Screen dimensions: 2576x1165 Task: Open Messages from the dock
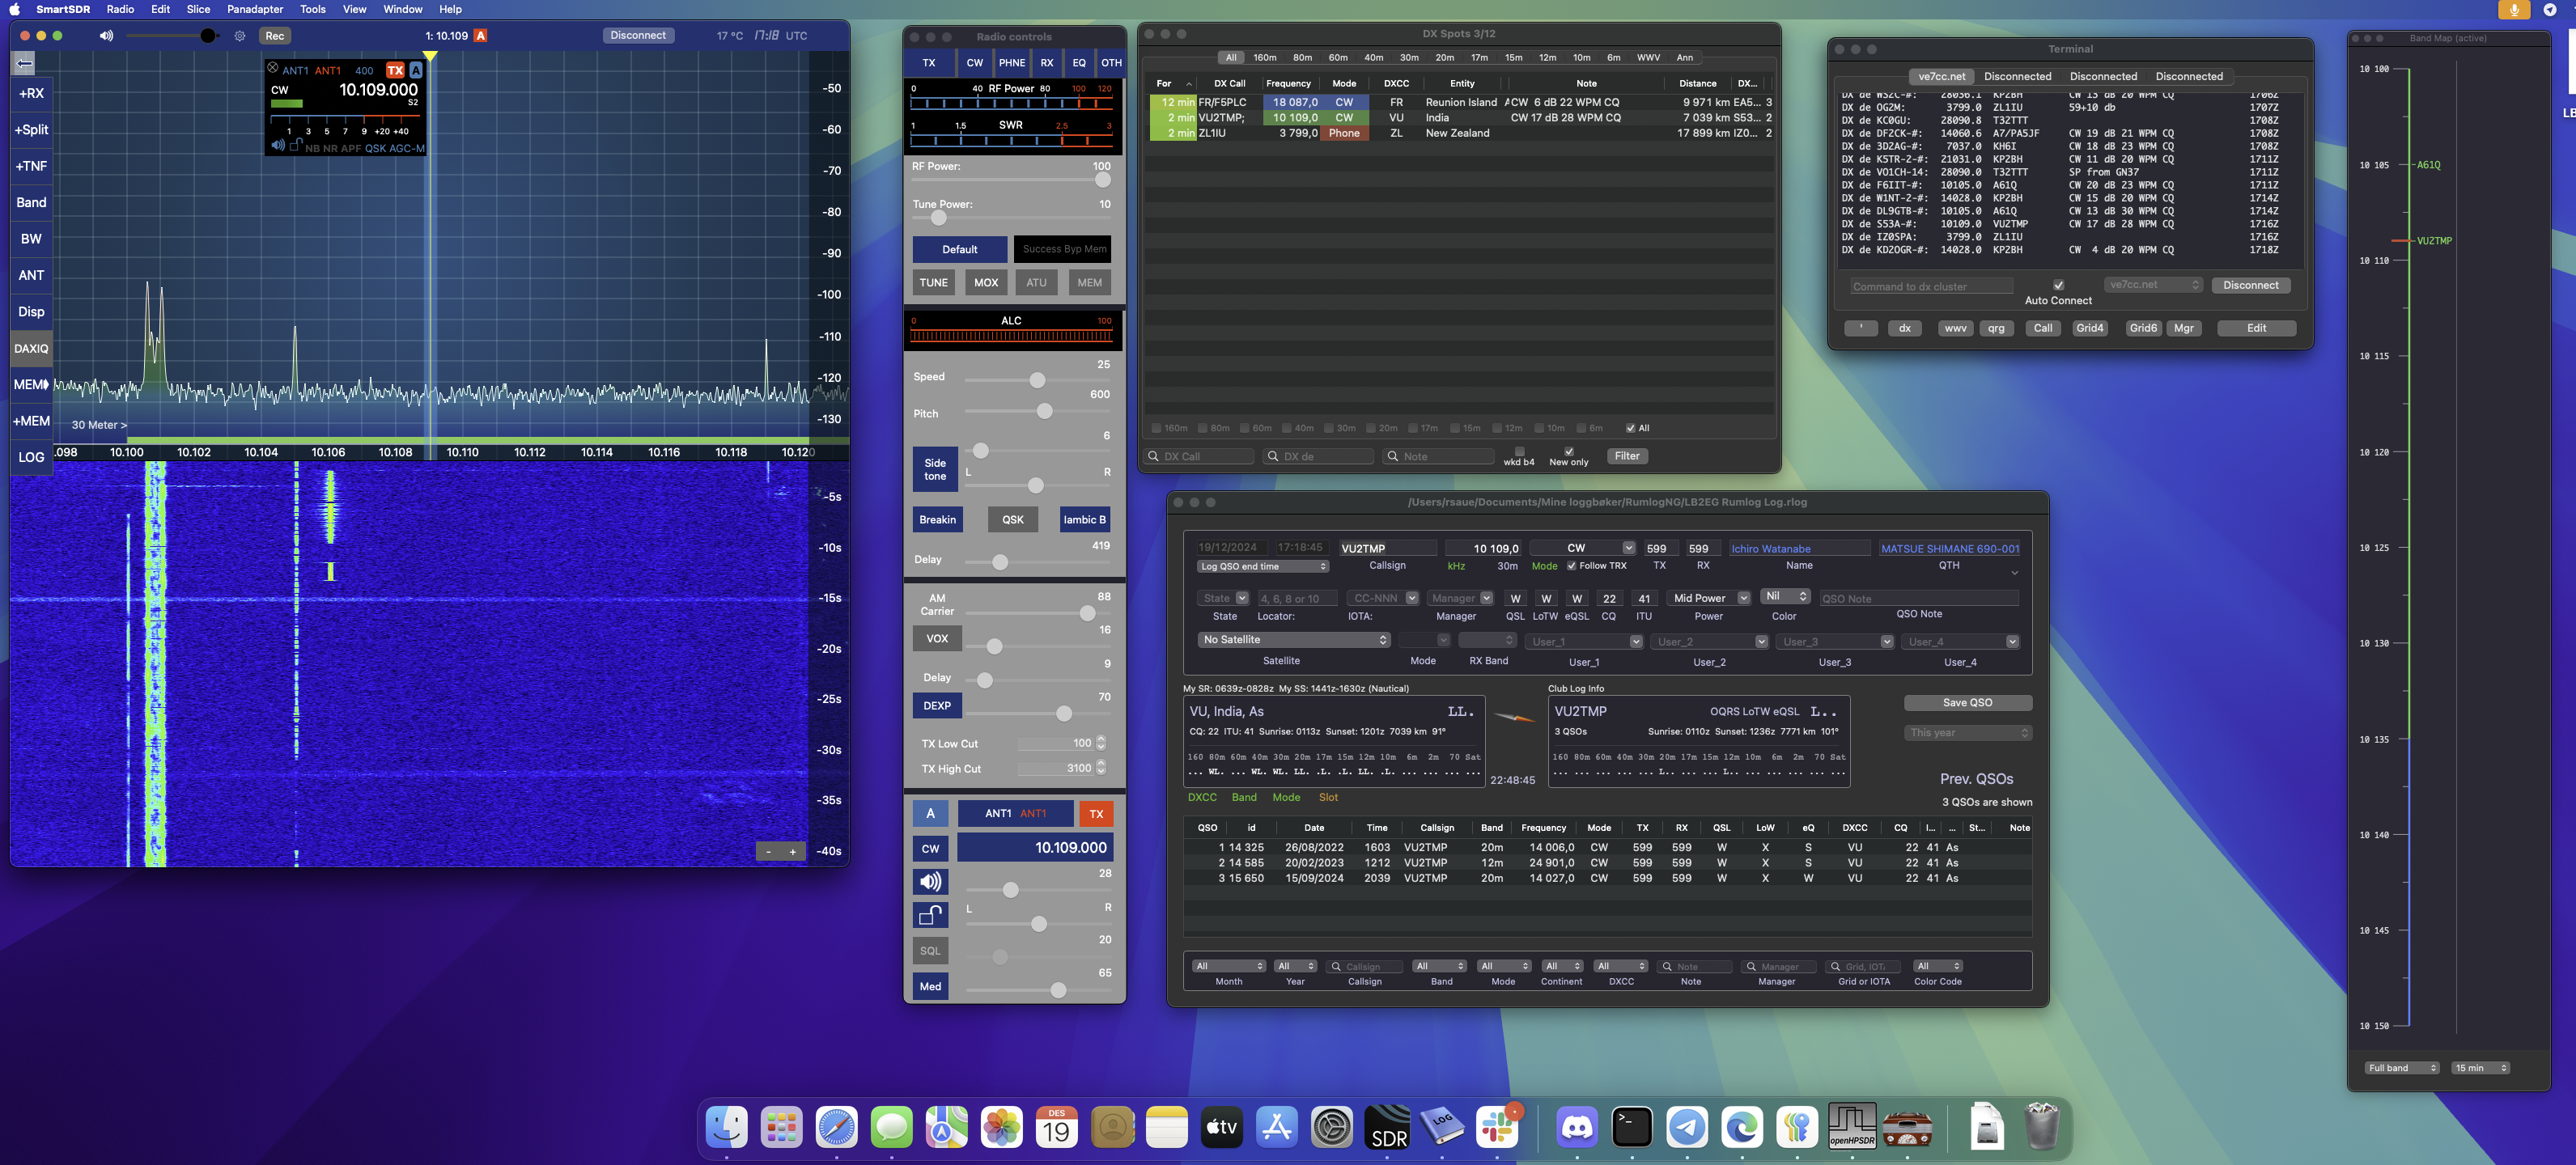click(x=891, y=1127)
